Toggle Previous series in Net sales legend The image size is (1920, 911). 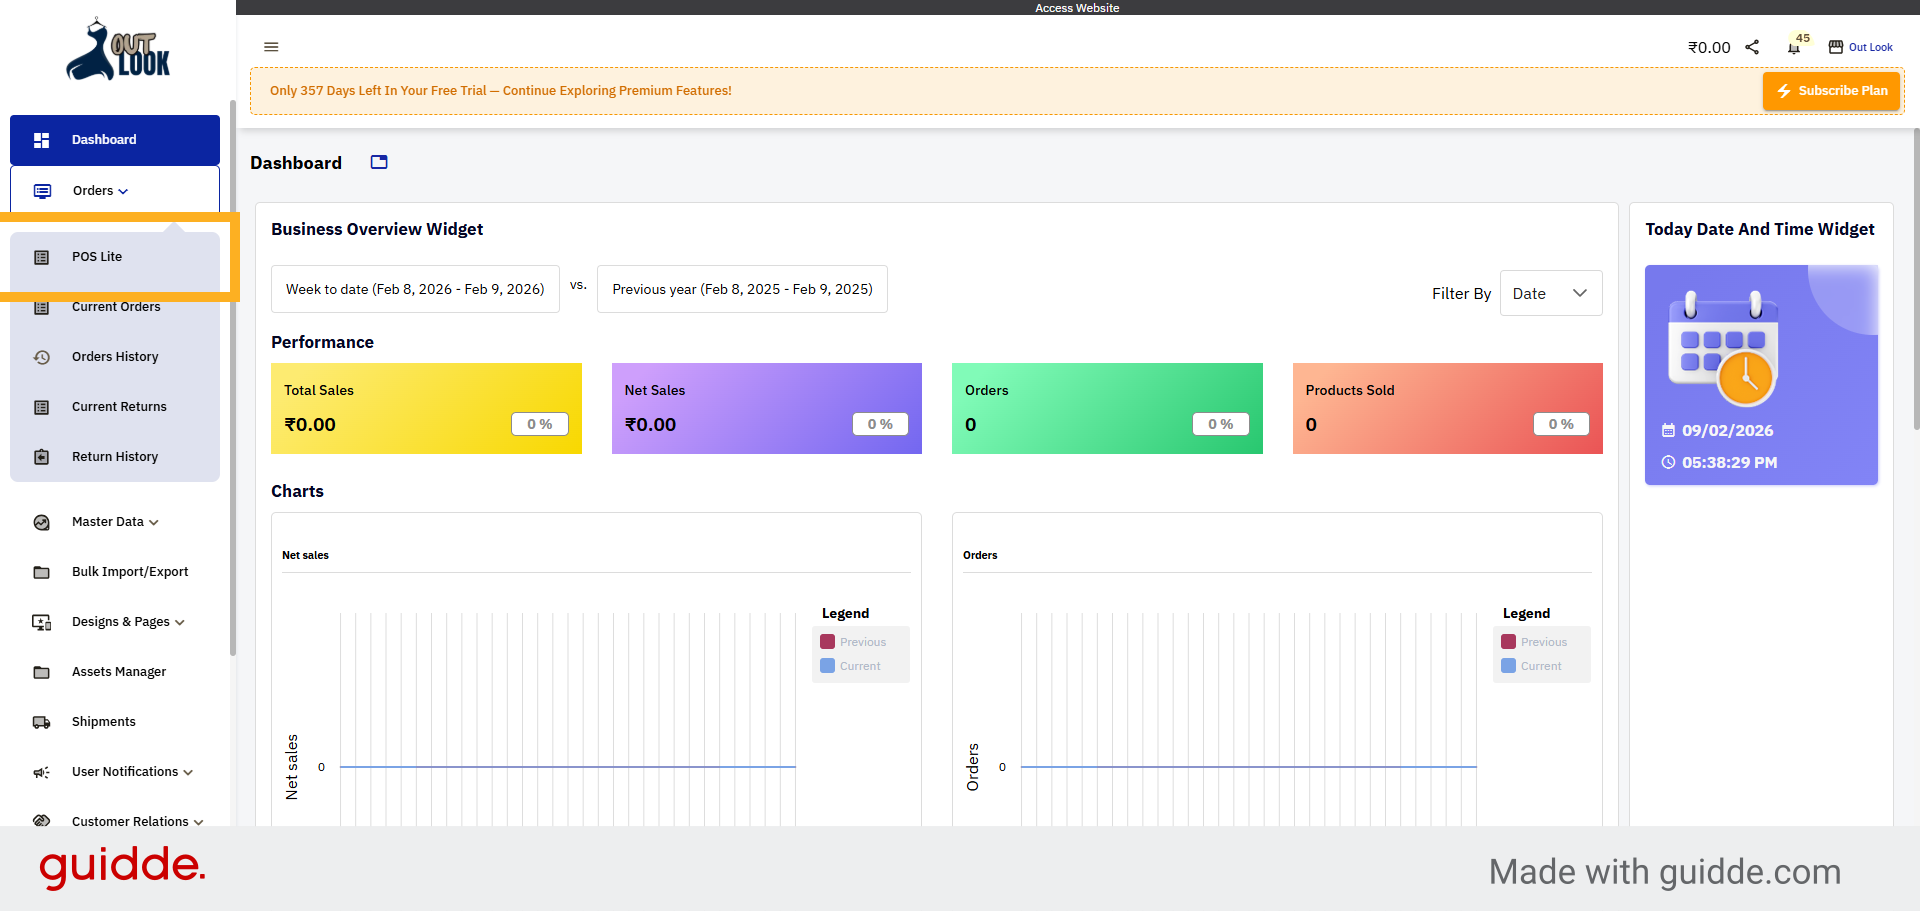point(855,641)
